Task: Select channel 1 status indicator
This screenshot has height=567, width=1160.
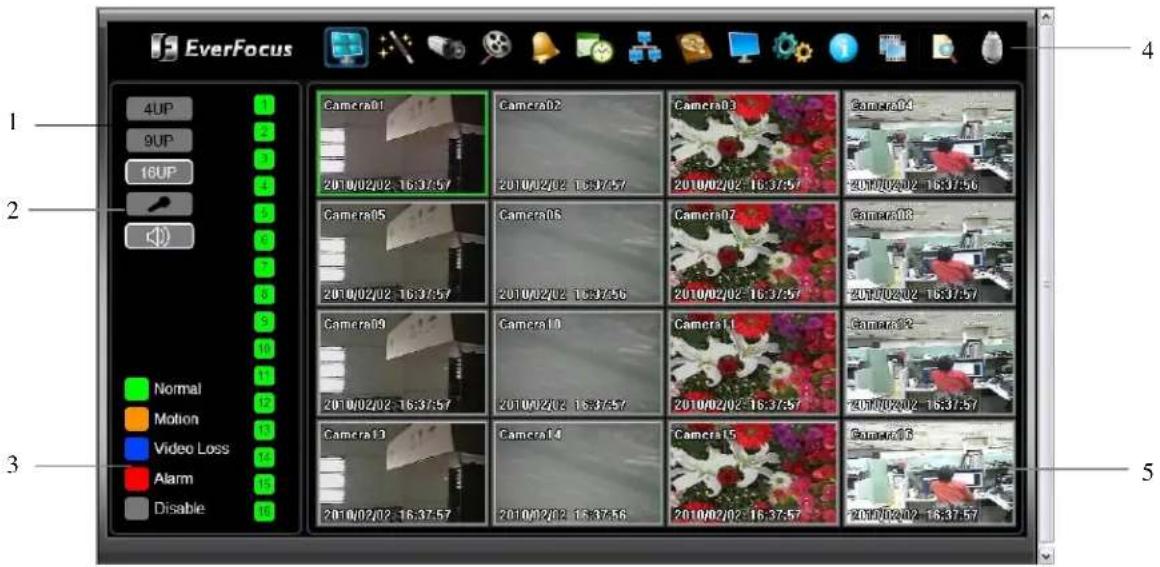Action: [266, 105]
